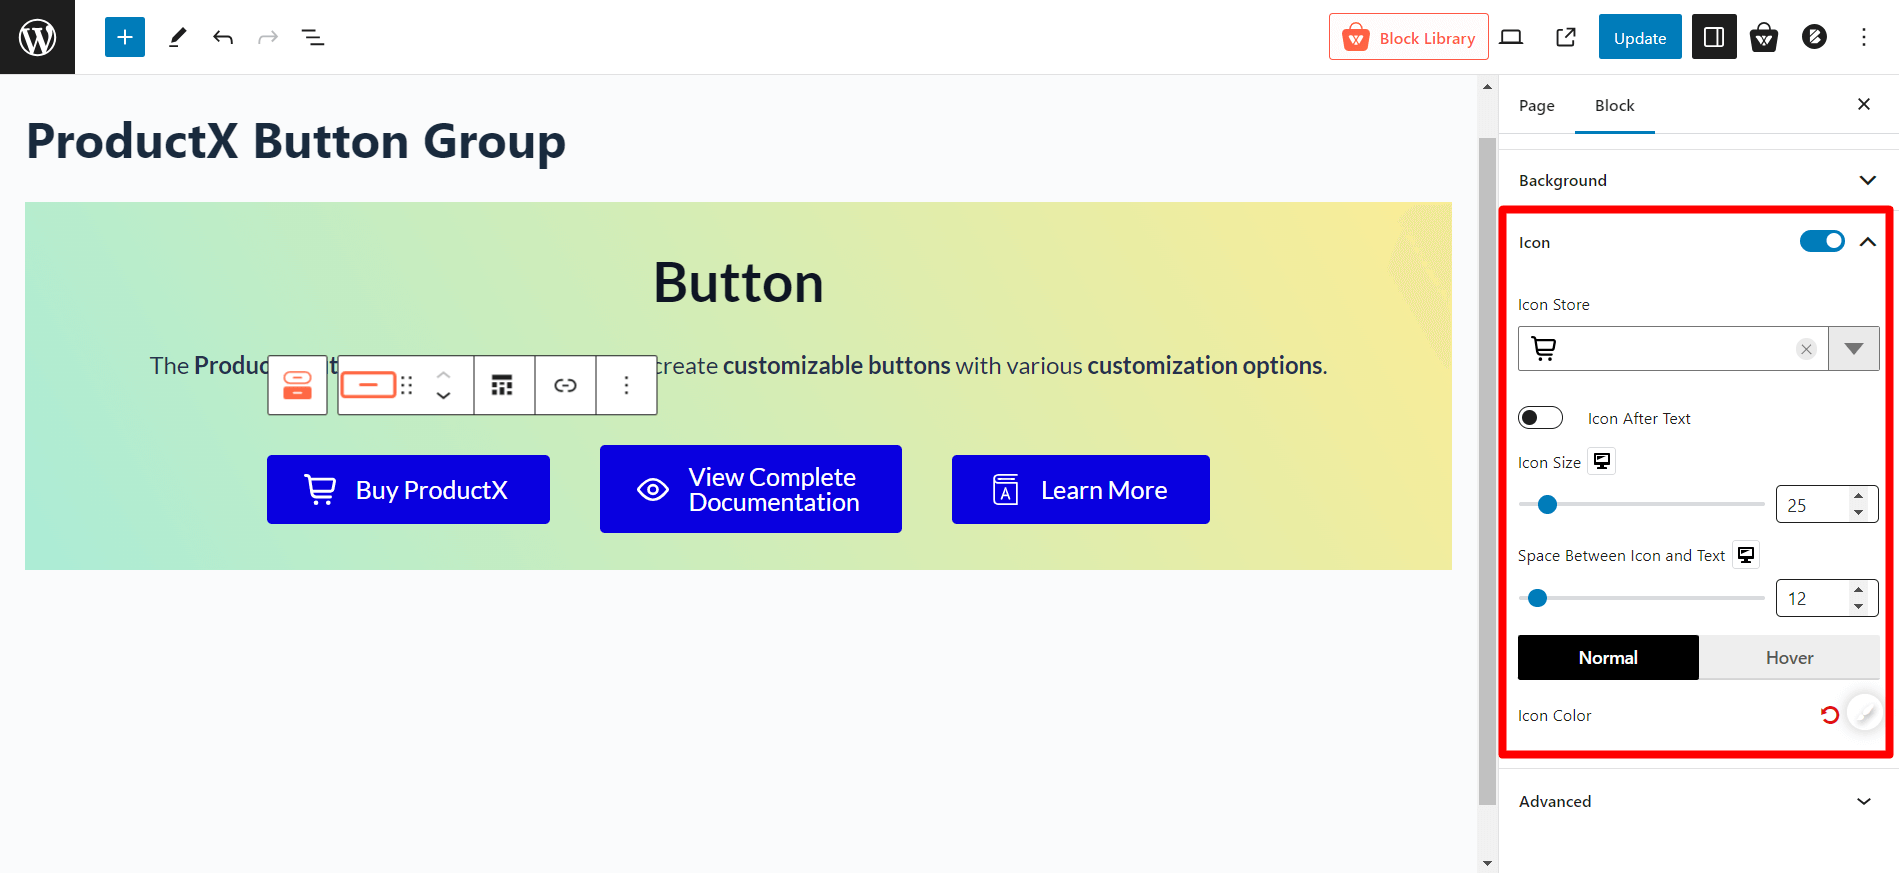This screenshot has width=1899, height=873.
Task: Select the Hover state tab
Action: coord(1789,657)
